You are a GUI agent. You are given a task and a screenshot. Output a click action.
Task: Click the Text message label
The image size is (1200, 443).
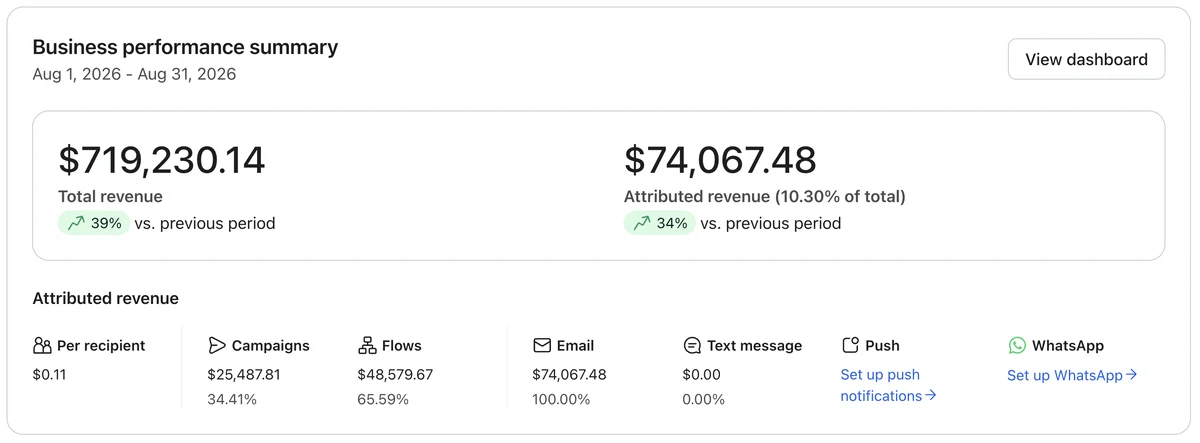coord(754,346)
